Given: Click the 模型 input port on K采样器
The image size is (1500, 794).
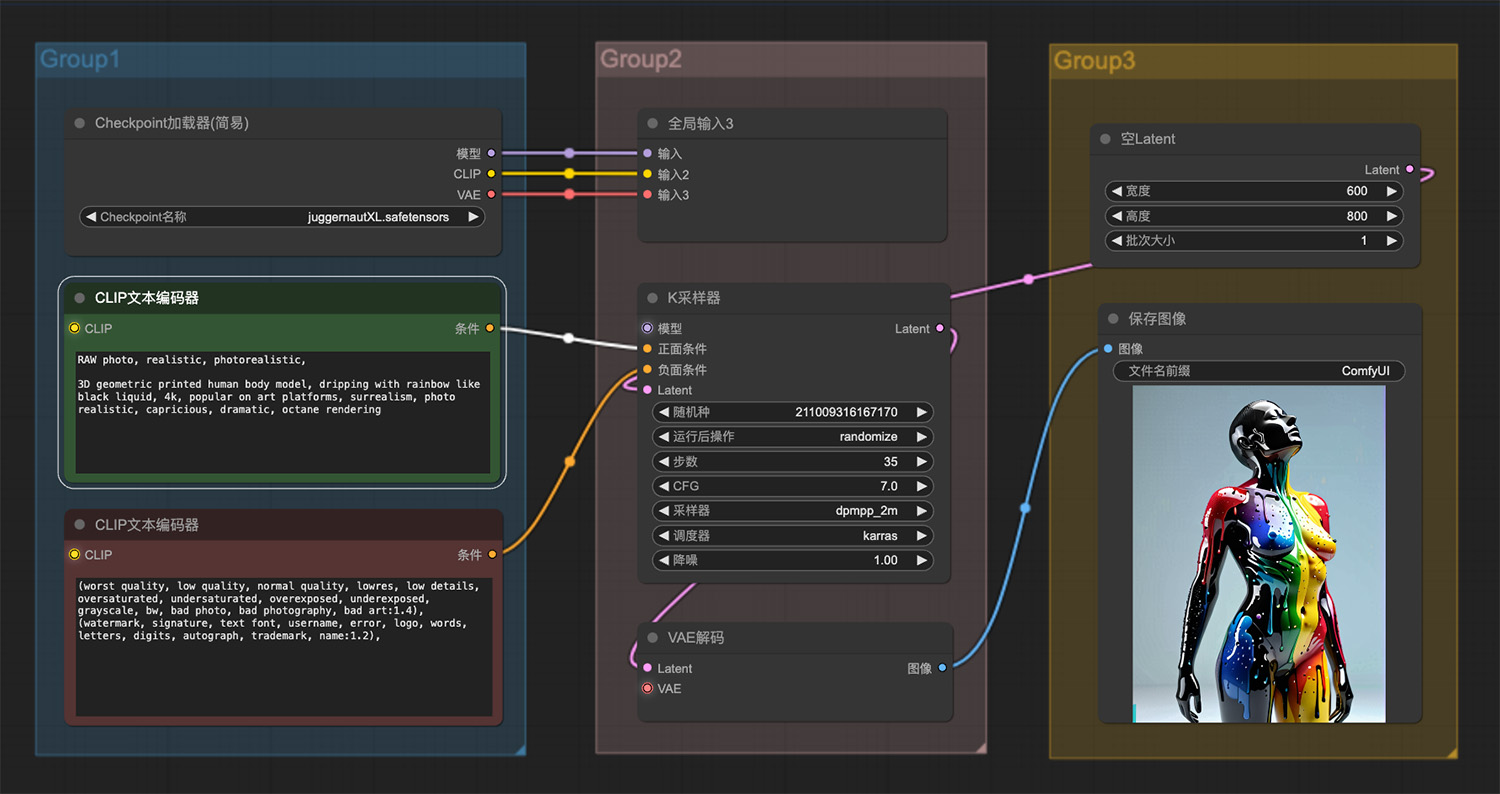Looking at the screenshot, I should (x=647, y=328).
